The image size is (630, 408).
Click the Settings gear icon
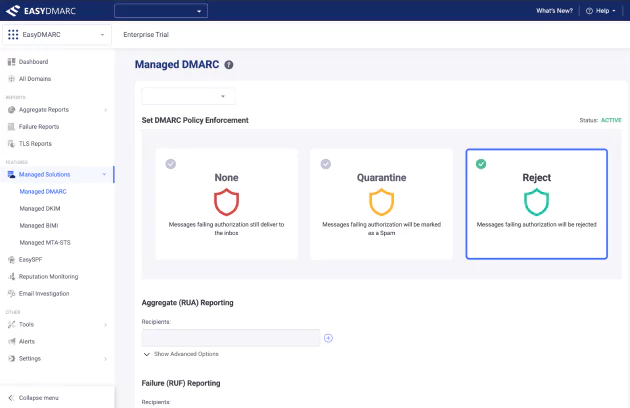tap(11, 359)
